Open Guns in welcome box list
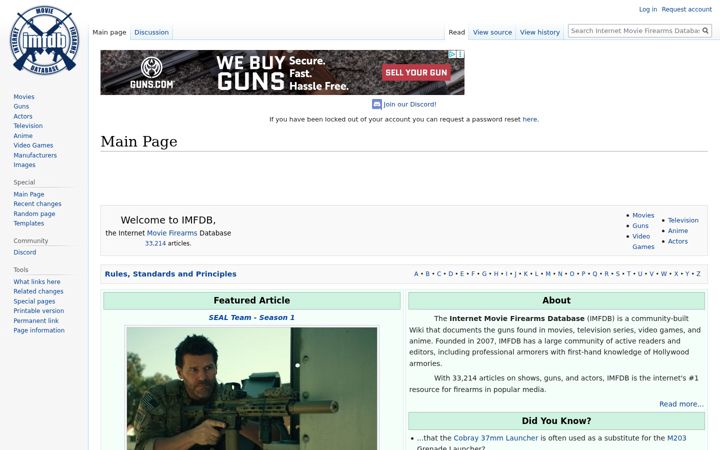Screen dimensions: 720x450 tap(640, 225)
